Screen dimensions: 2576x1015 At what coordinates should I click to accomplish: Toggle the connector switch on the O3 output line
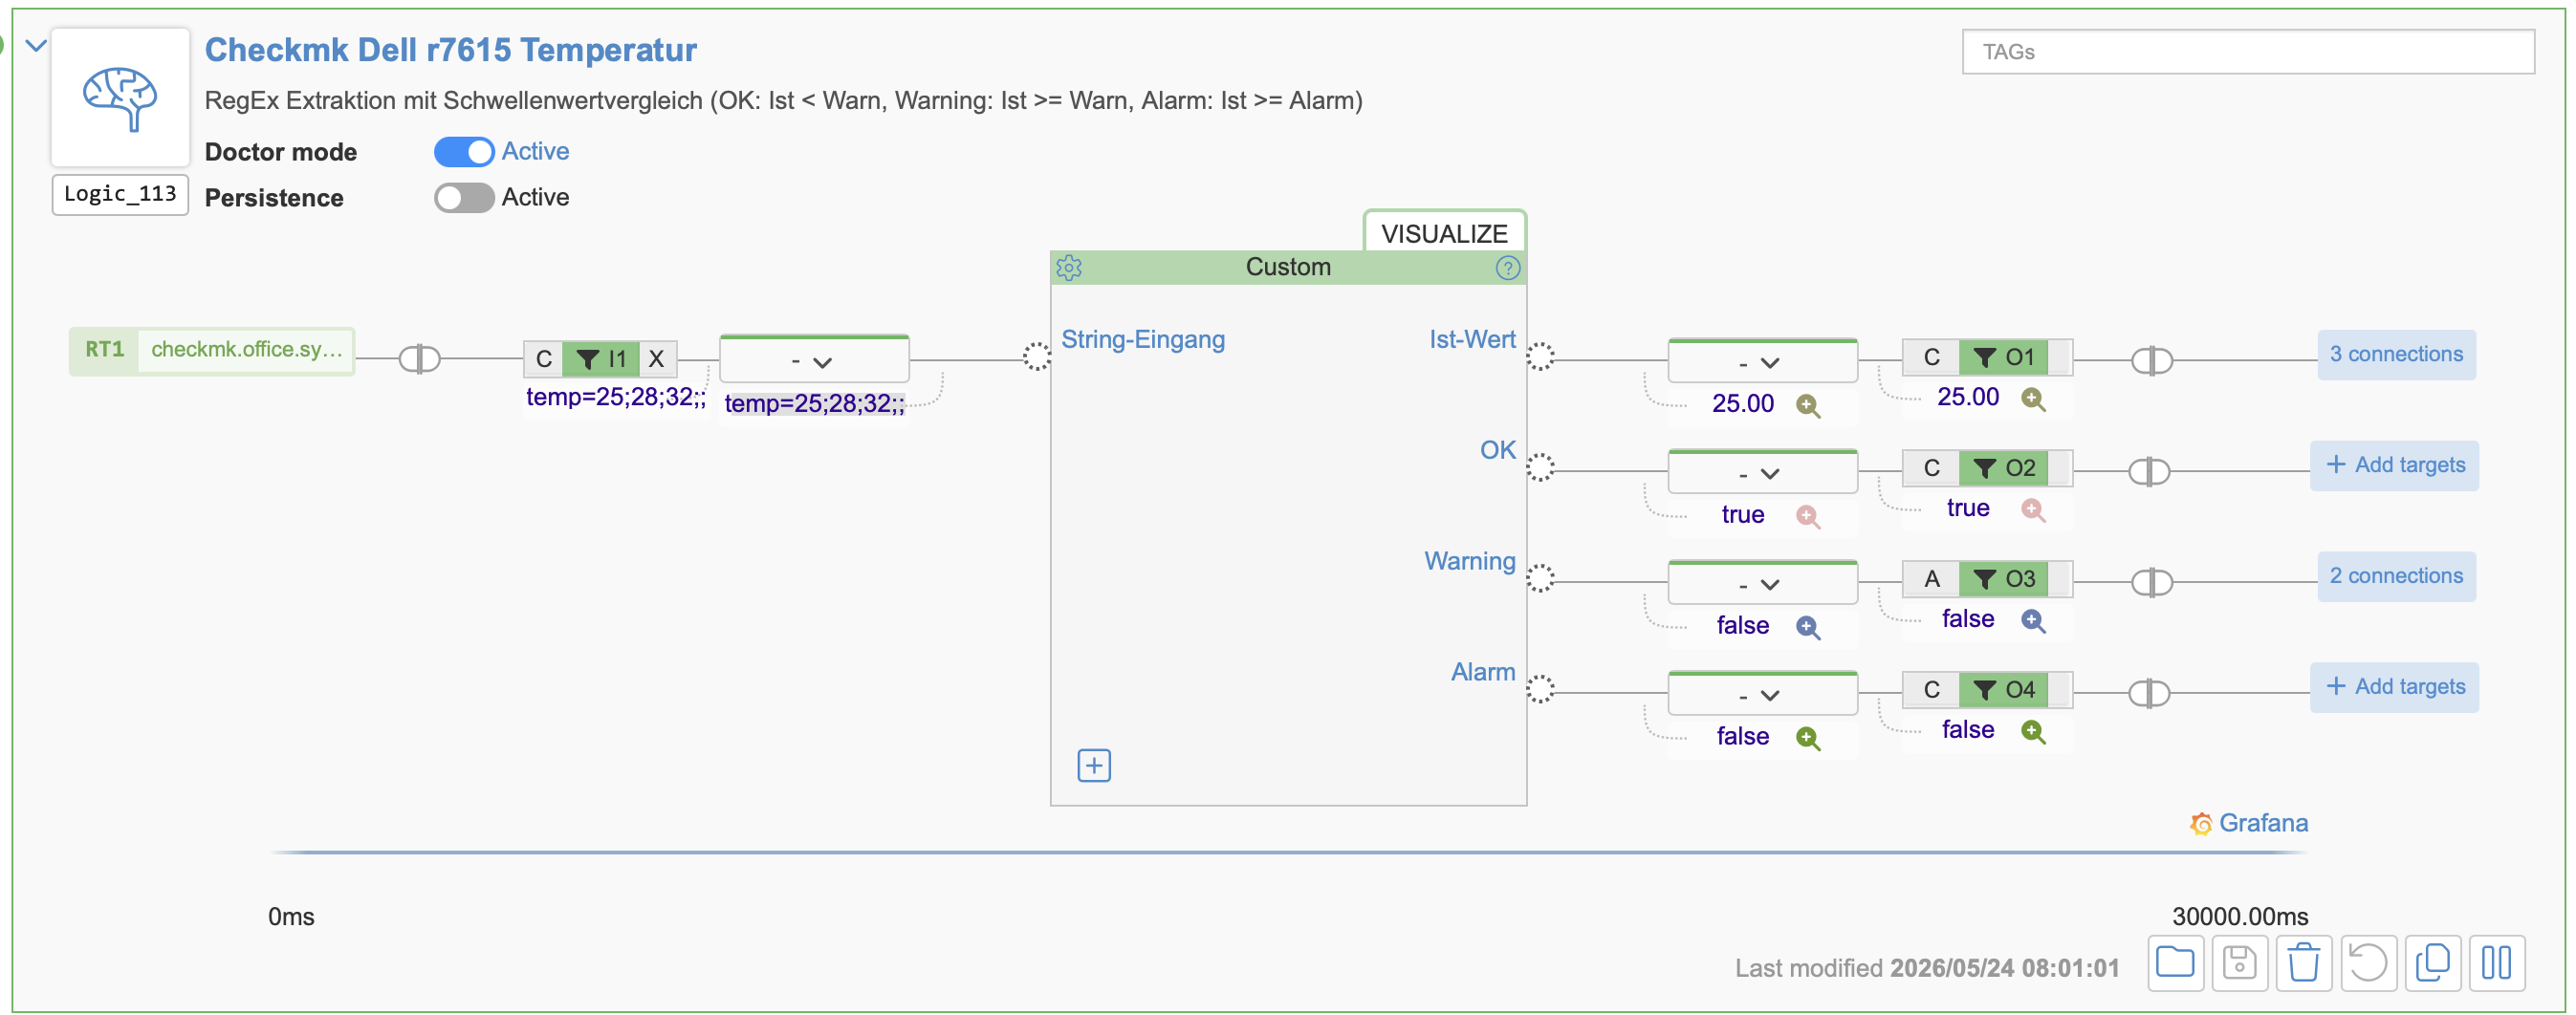click(2151, 582)
